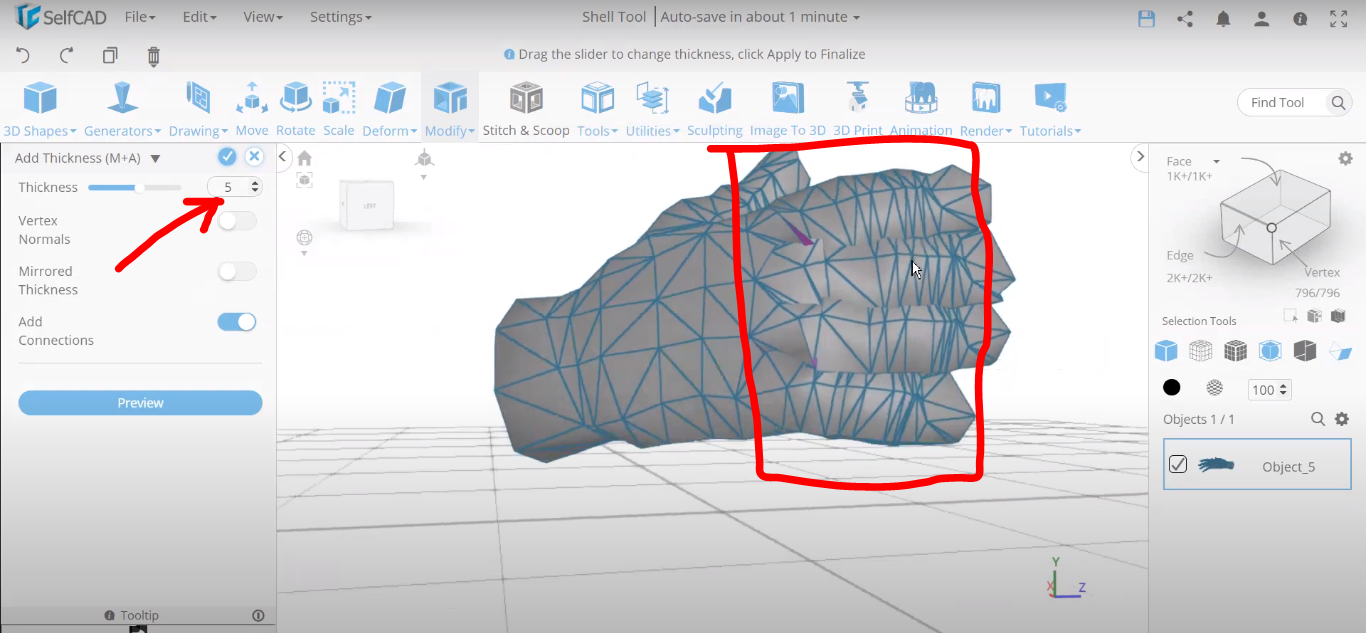Disable Add Connections switch

[x=237, y=321]
